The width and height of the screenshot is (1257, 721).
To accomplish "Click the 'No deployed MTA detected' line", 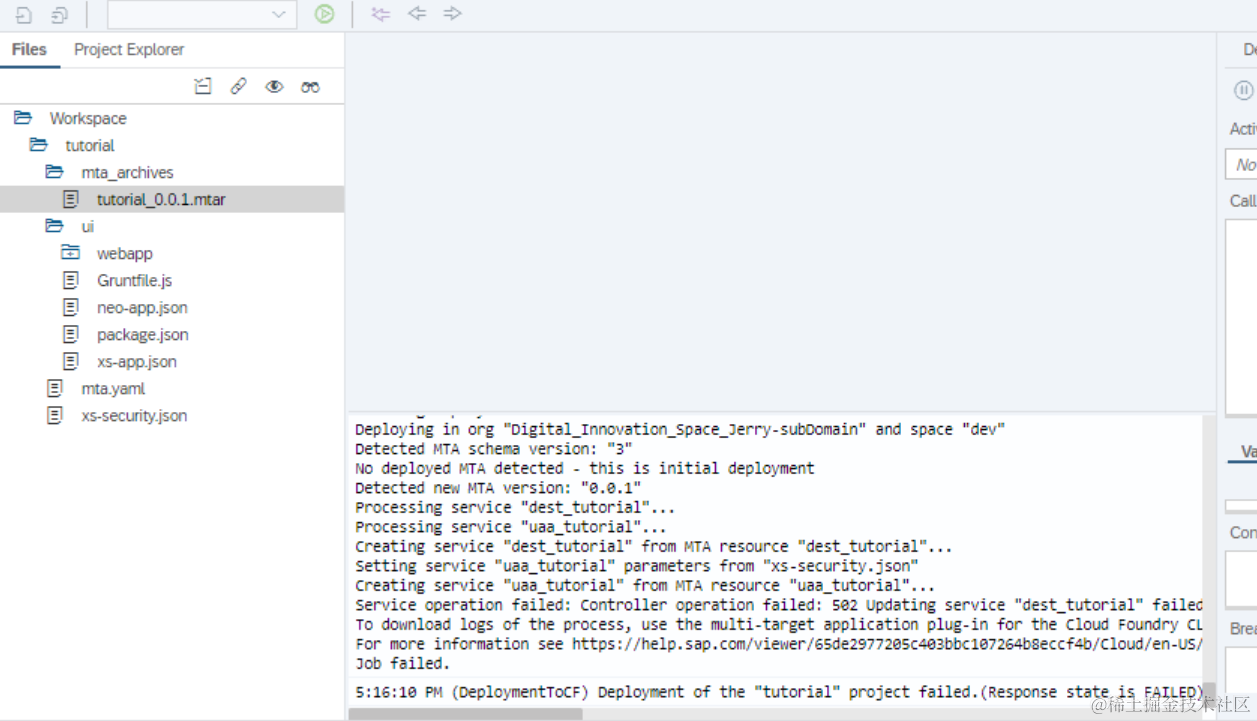I will click(585, 468).
